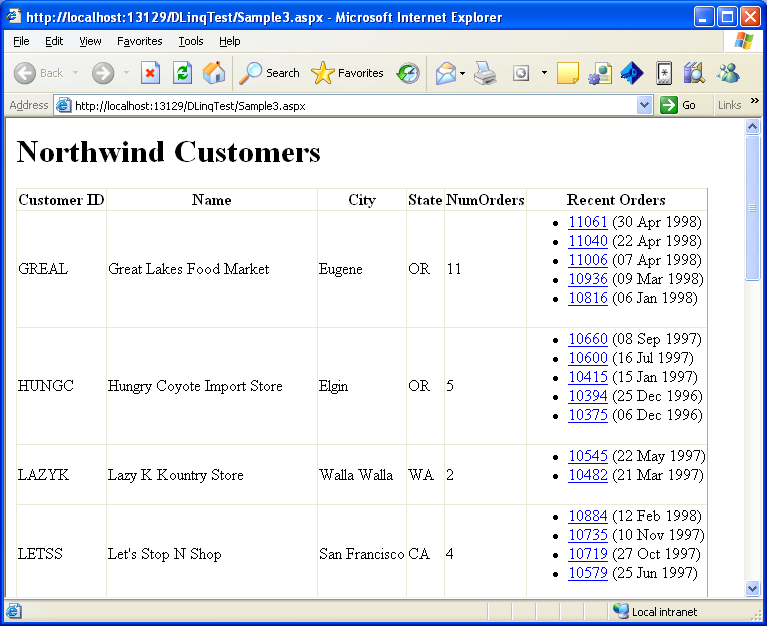Stop page loading with red X icon
This screenshot has height=626, width=767.
[x=150, y=73]
